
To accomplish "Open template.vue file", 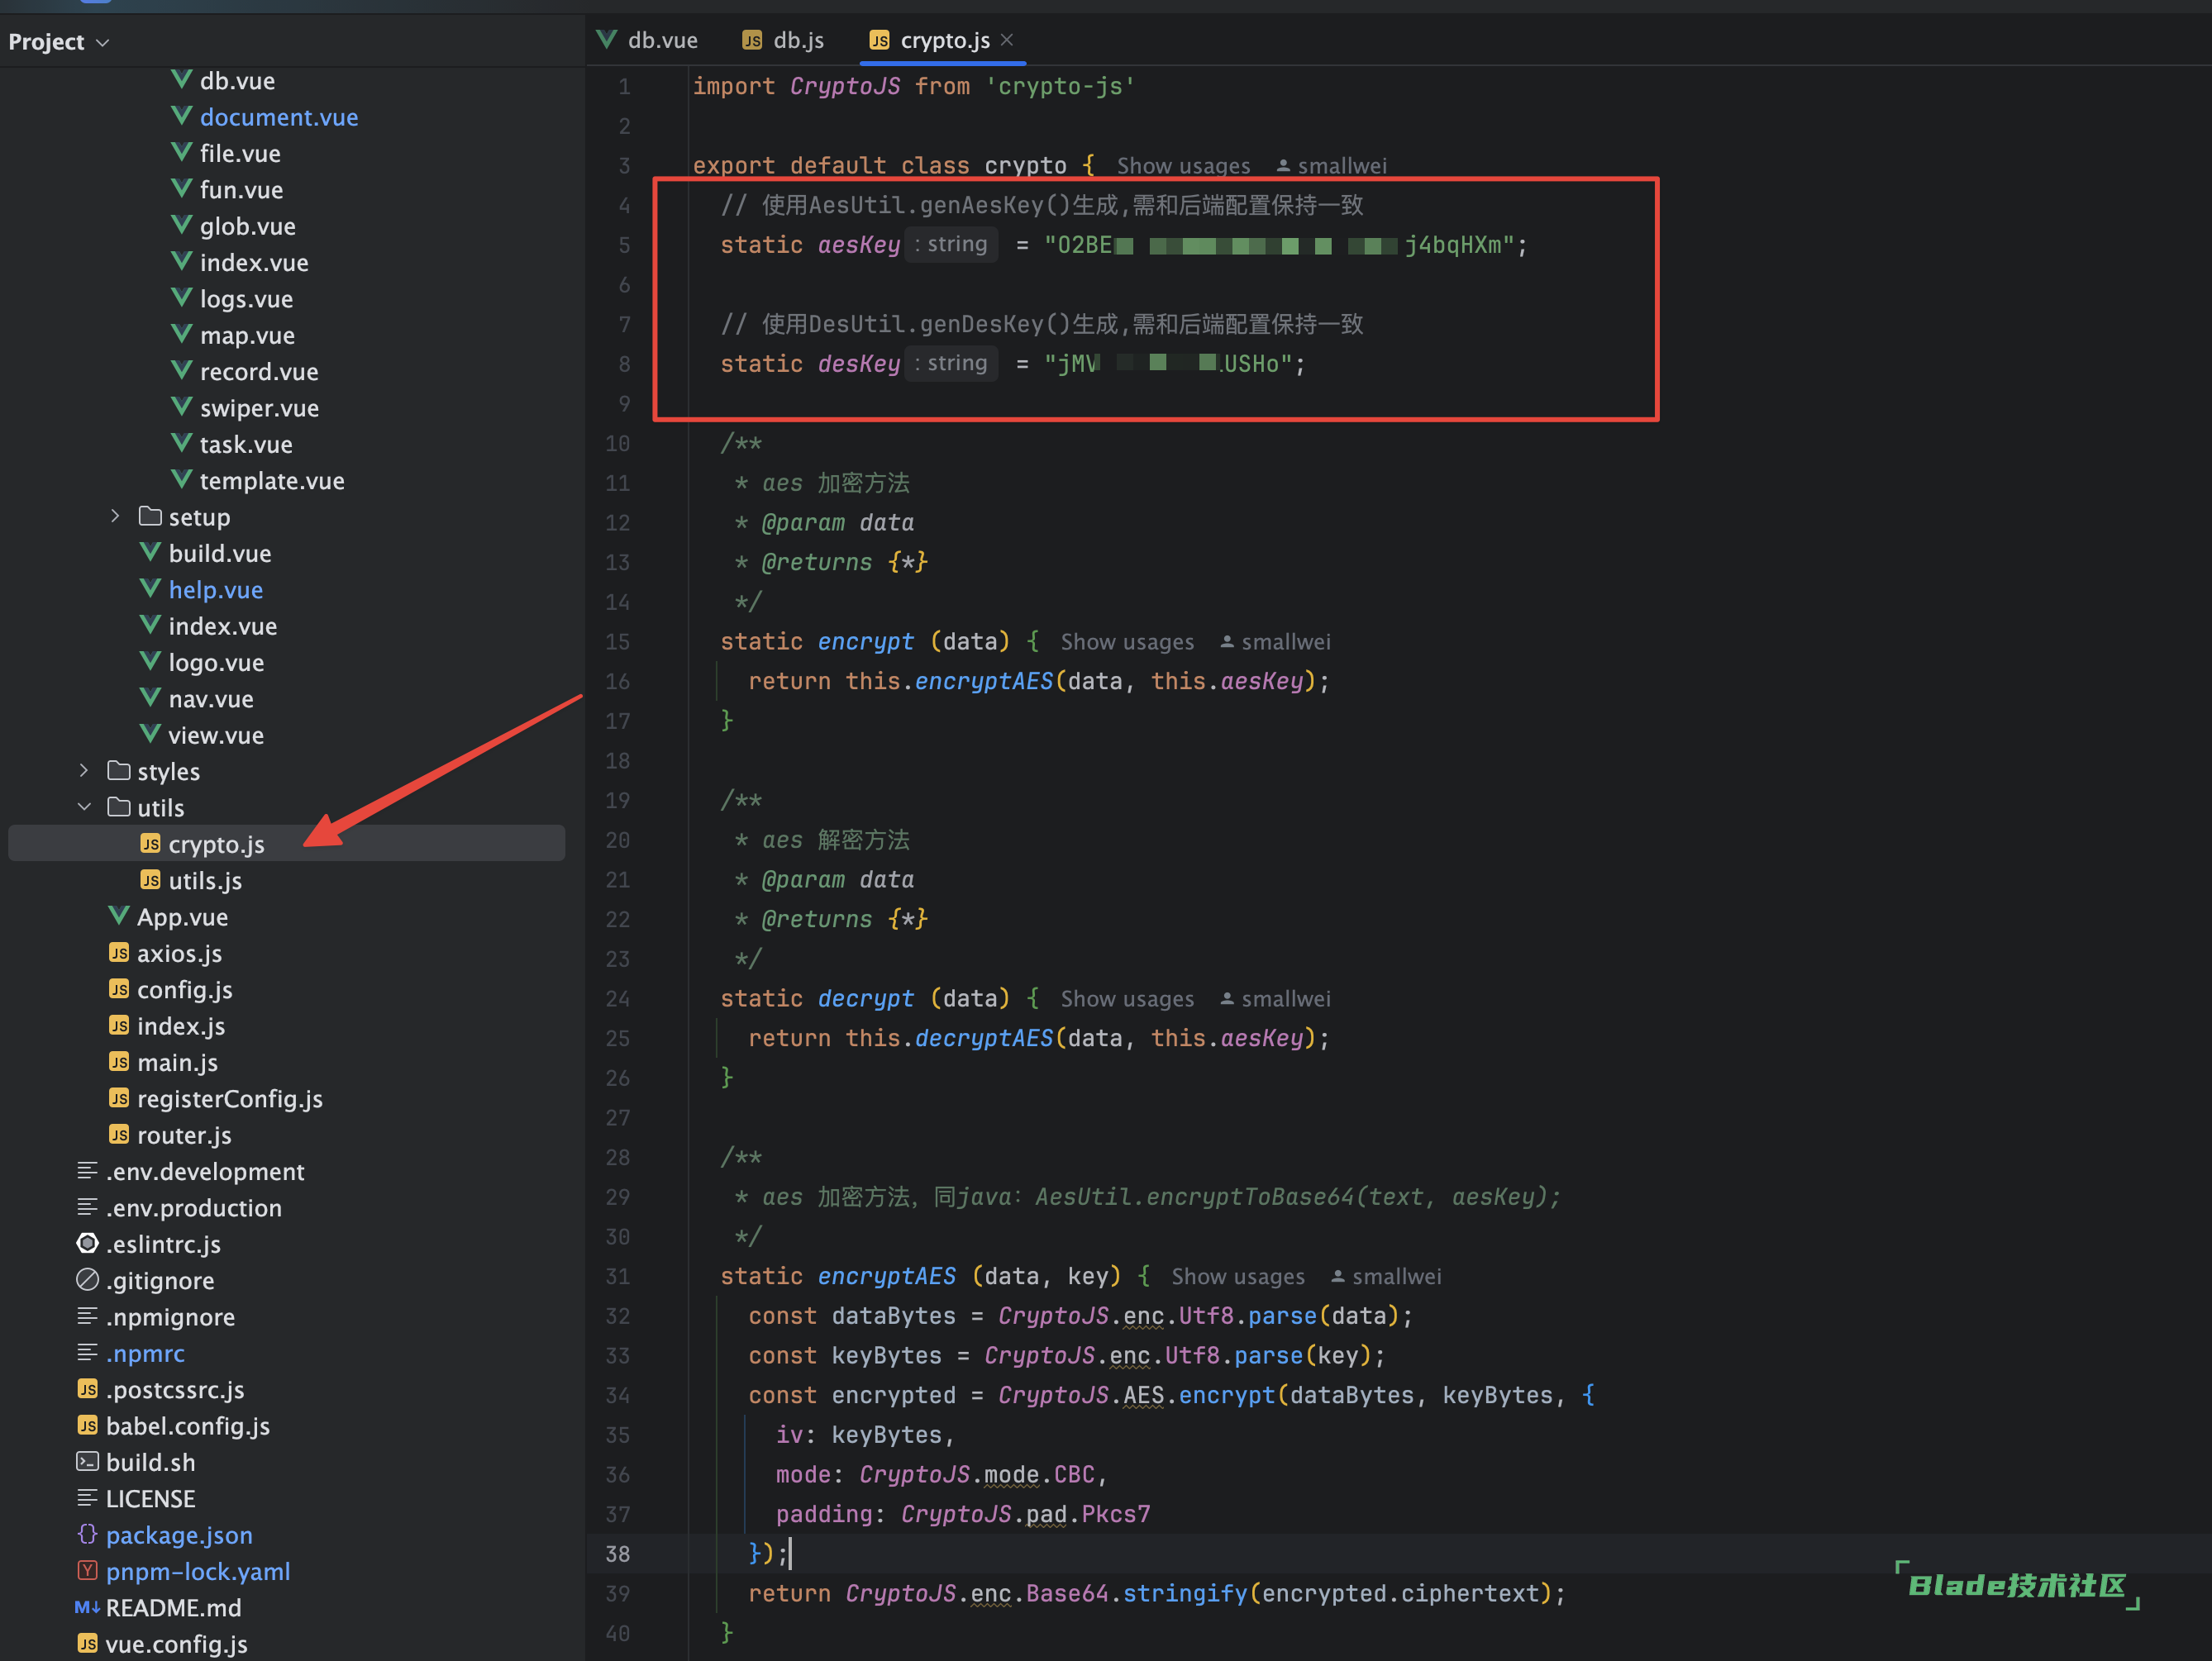I will point(272,480).
